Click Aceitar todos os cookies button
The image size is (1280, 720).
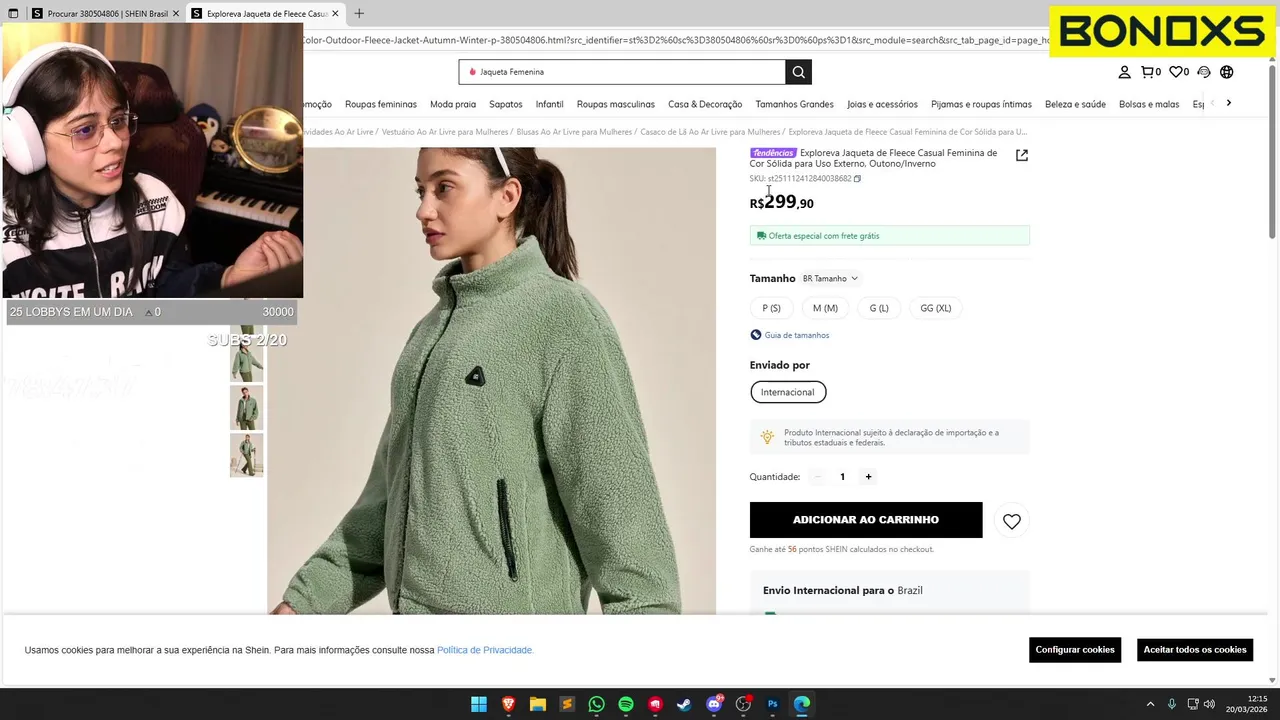(1195, 650)
